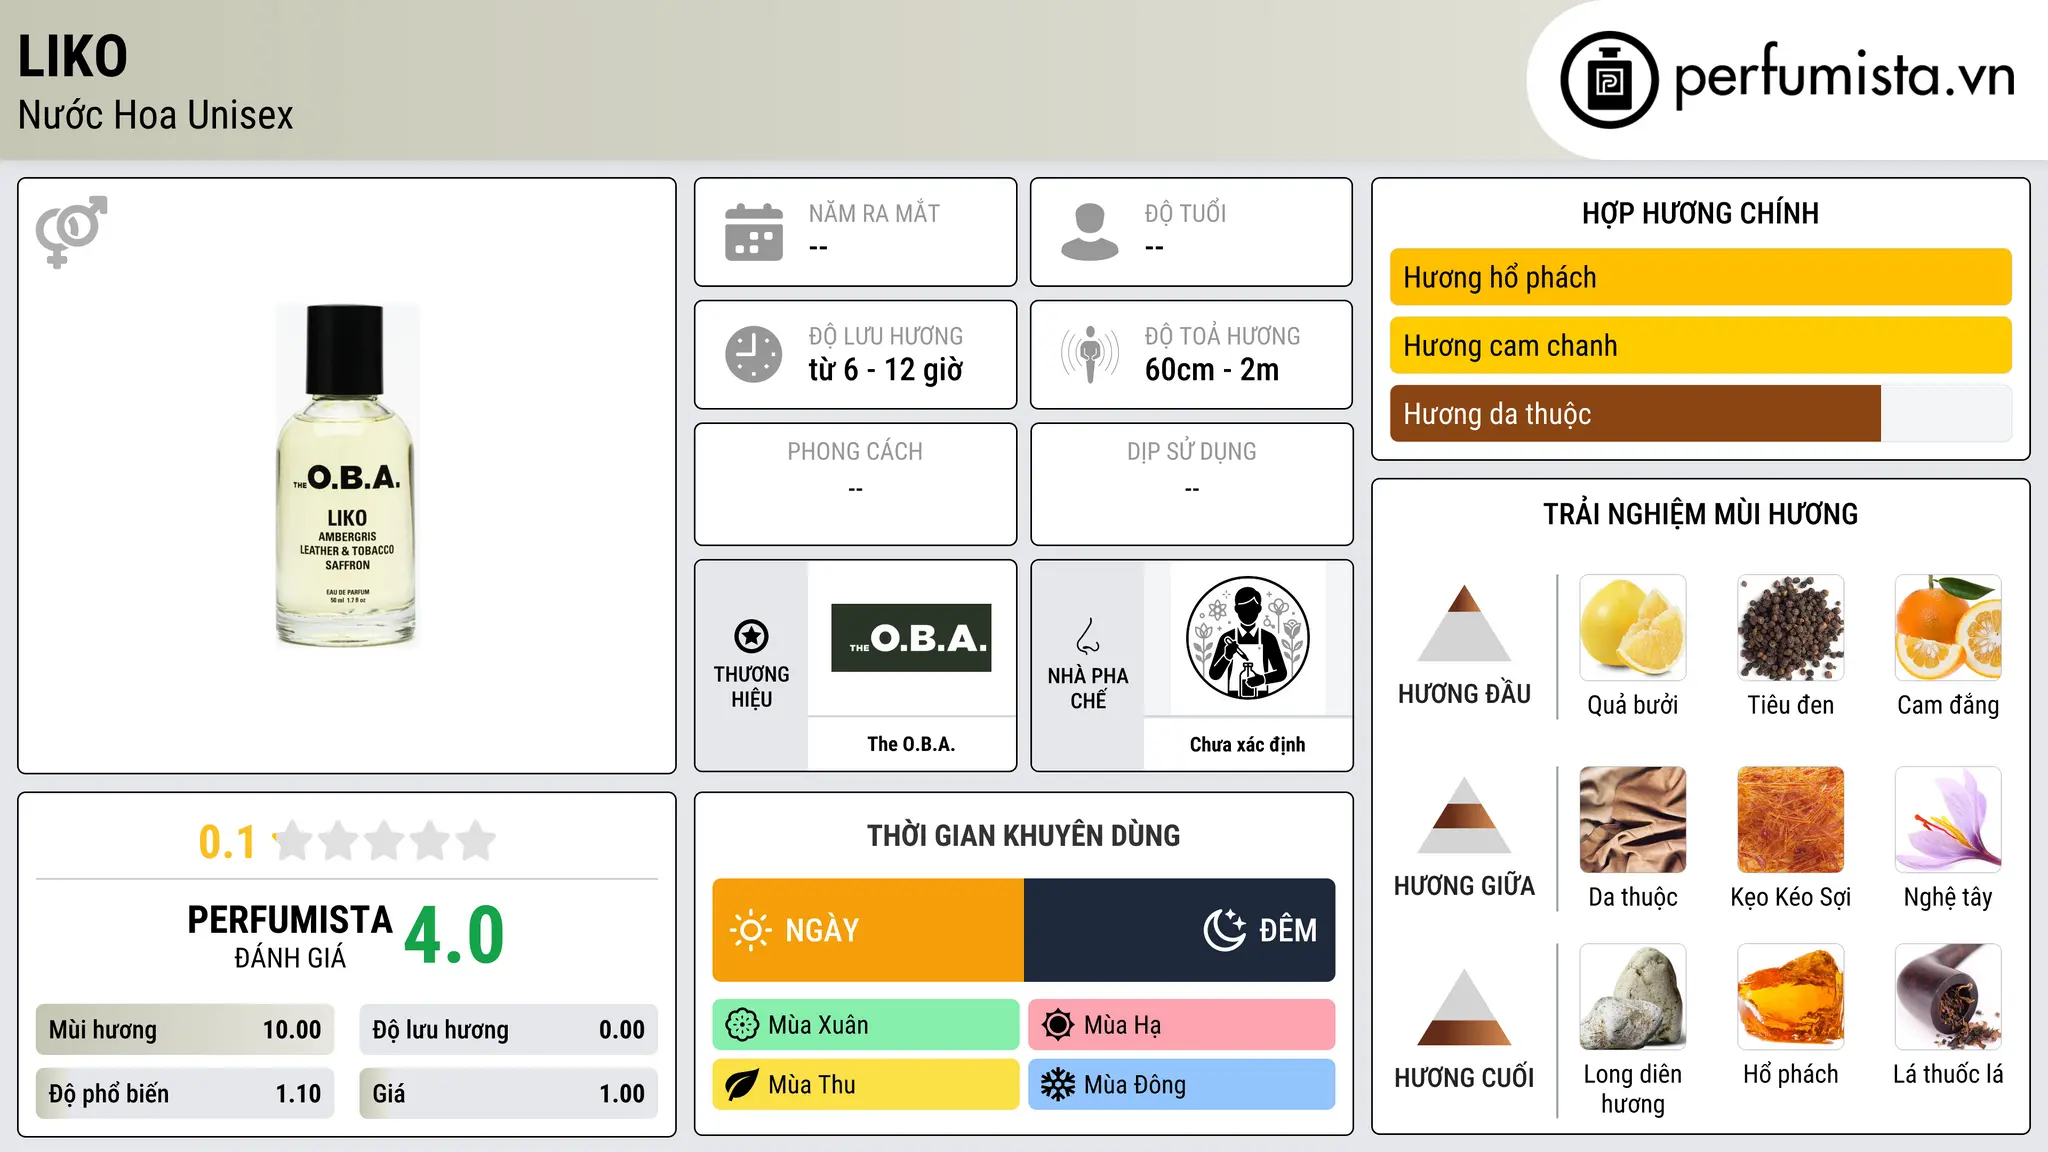Click the person icon beside Độ tuổi
Screen dimensions: 2048x1152
click(1090, 232)
